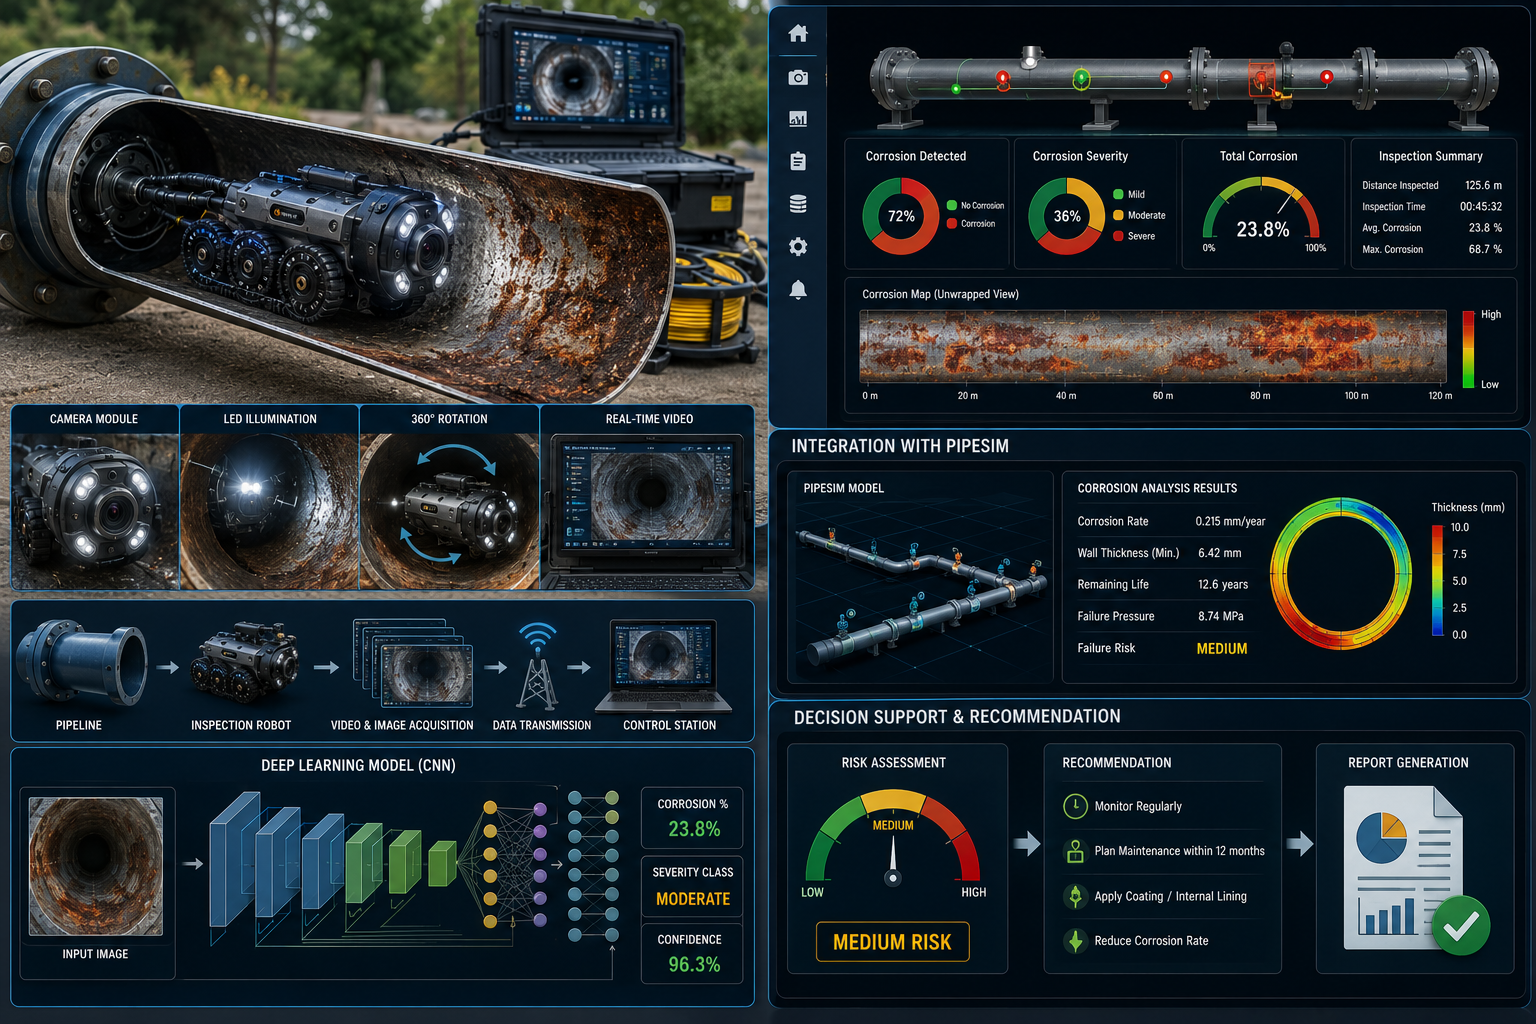
Task: Click the Max. Corrosion 68.7 % value
Action: (x=1485, y=249)
